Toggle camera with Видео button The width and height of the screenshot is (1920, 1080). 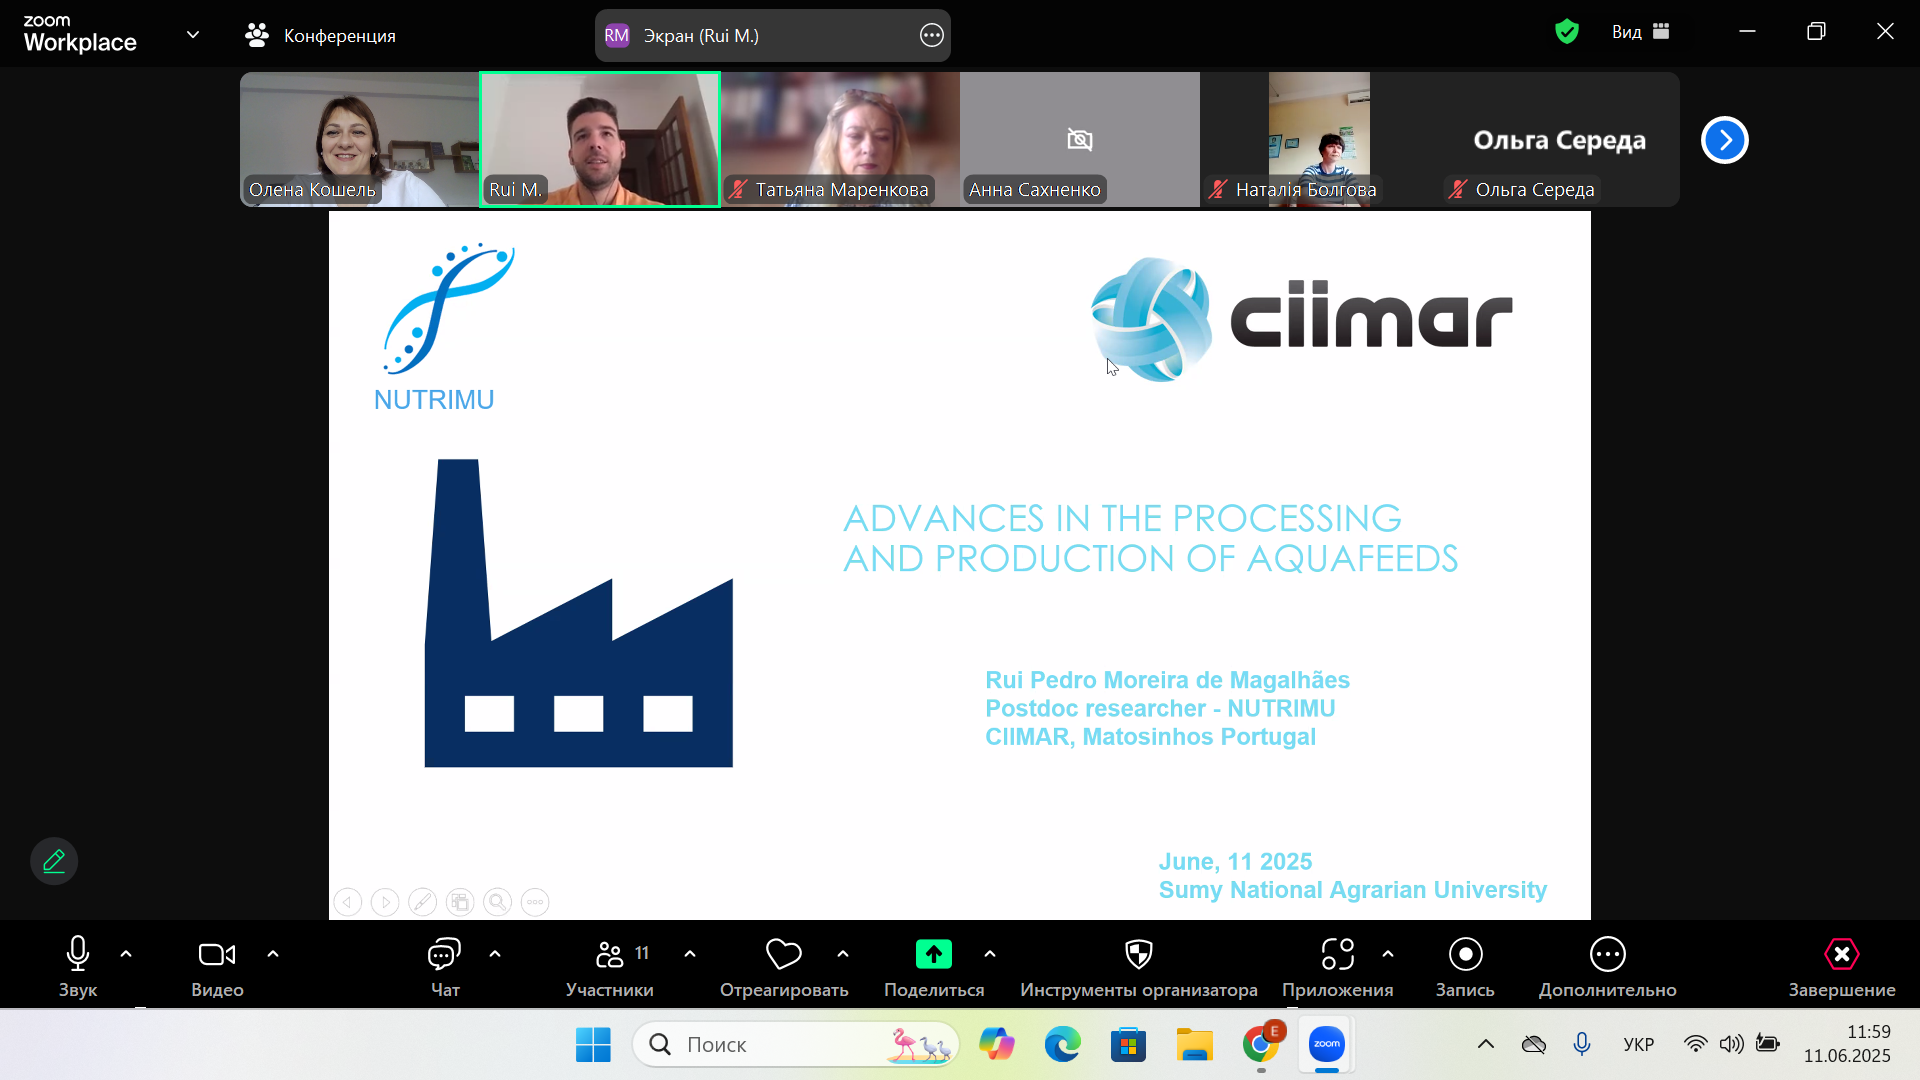point(217,966)
